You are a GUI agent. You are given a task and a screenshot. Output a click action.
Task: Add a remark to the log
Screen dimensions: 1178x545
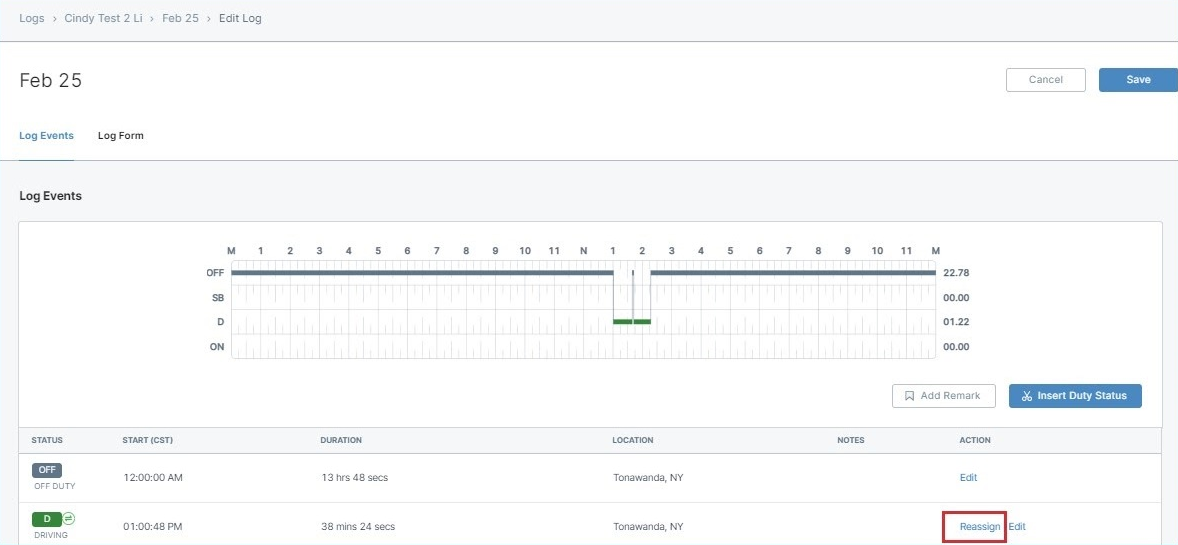point(944,395)
